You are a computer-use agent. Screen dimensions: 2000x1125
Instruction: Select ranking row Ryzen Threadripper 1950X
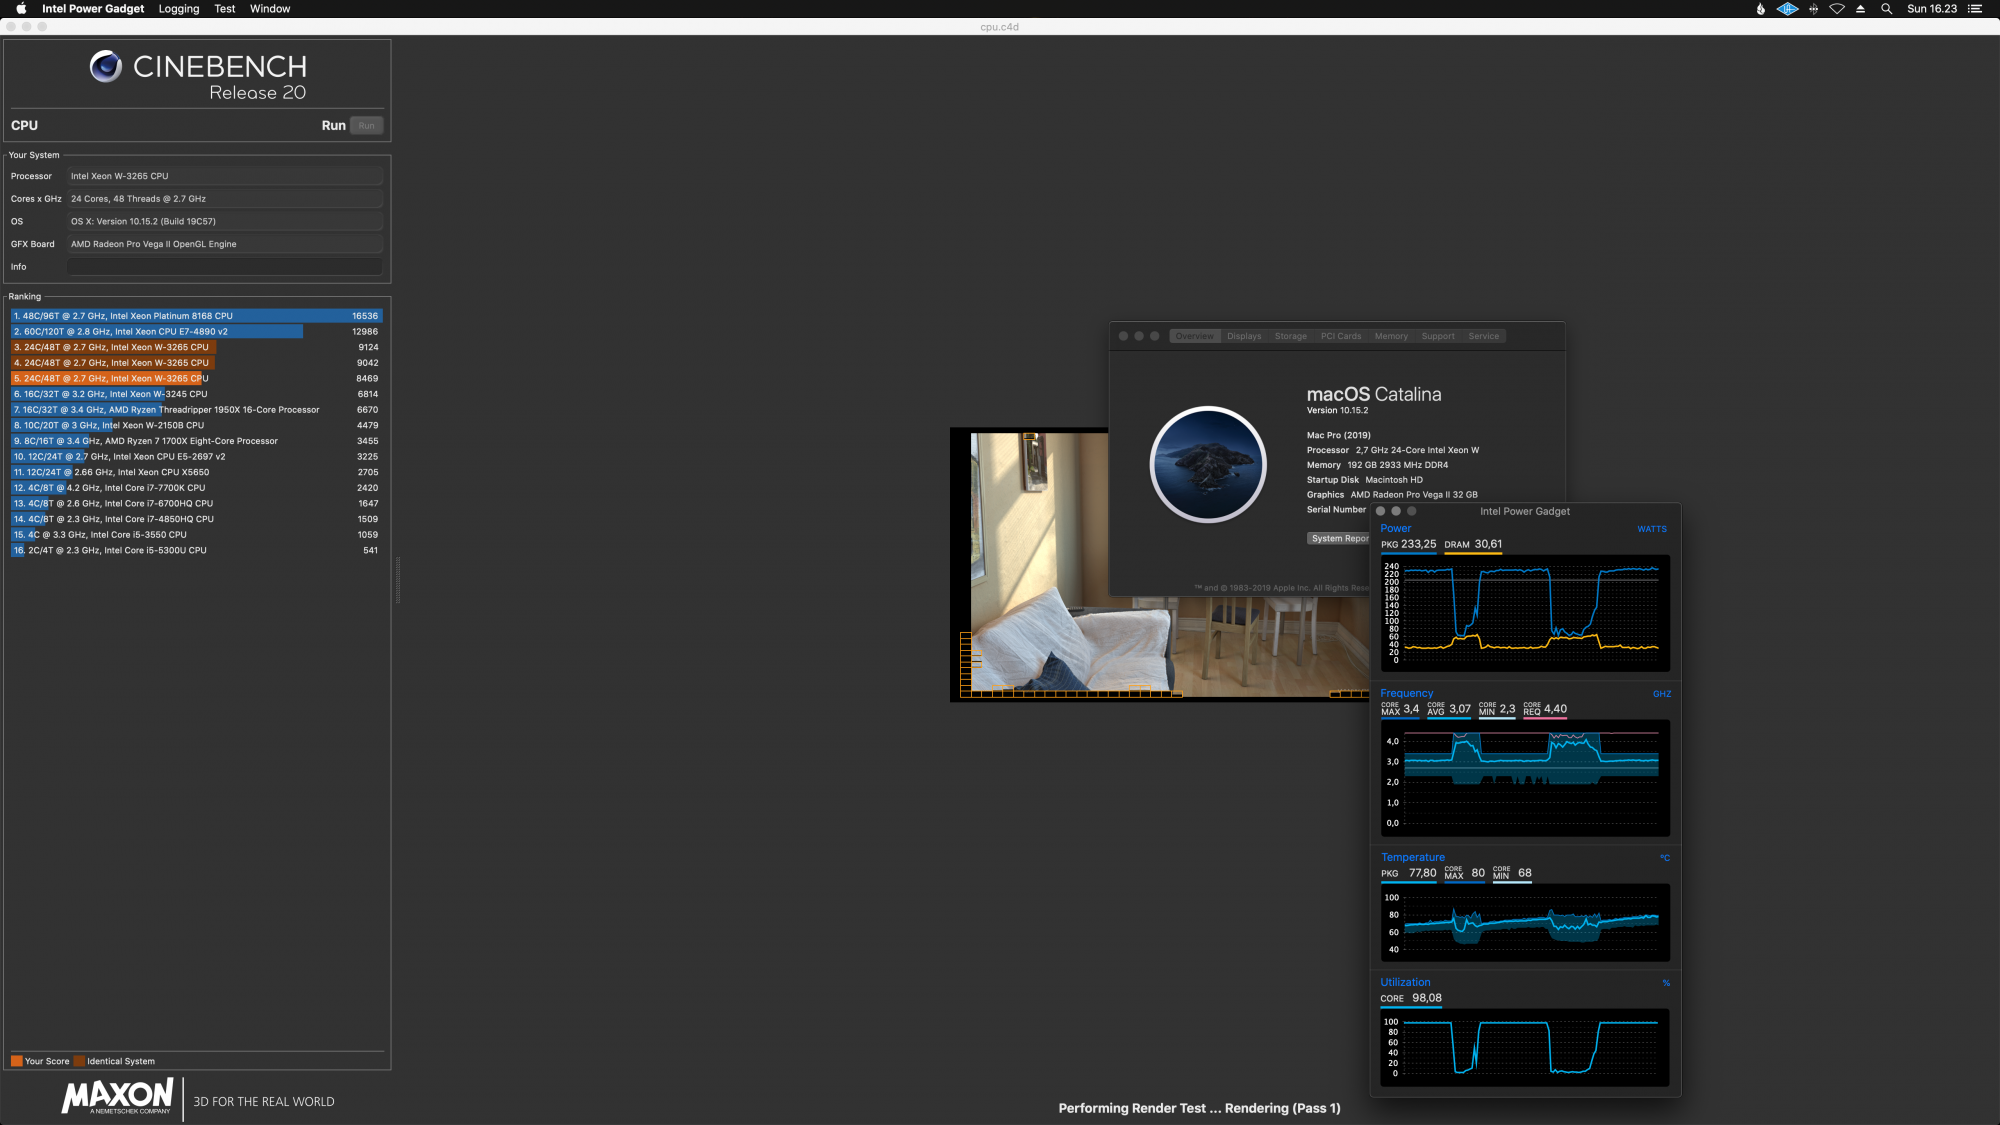(x=196, y=410)
